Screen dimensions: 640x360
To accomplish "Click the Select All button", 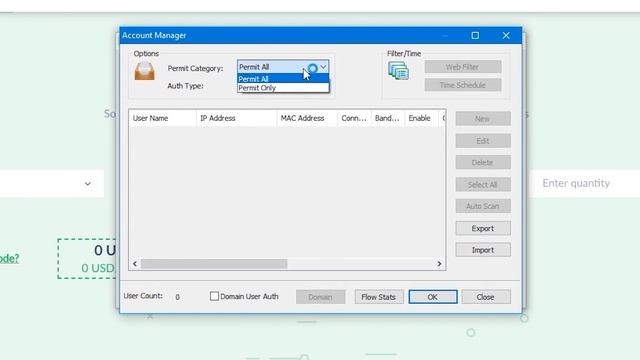I will click(x=483, y=184).
